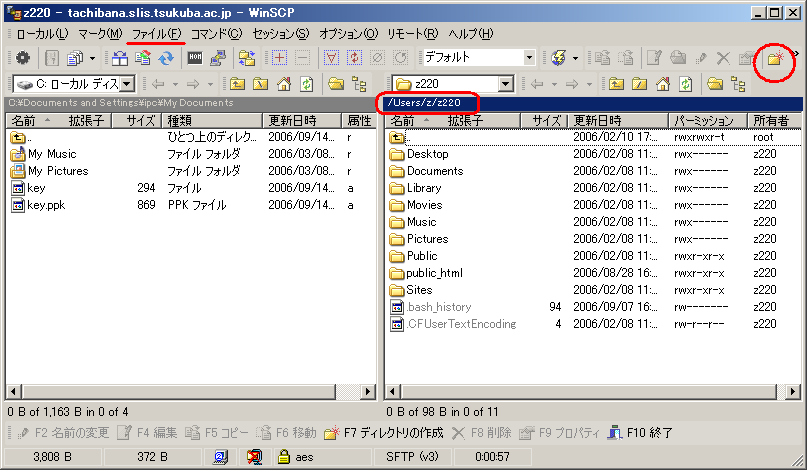The width and height of the screenshot is (807, 470).
Task: Toggle remote panel directory tree icon
Action: [x=738, y=84]
